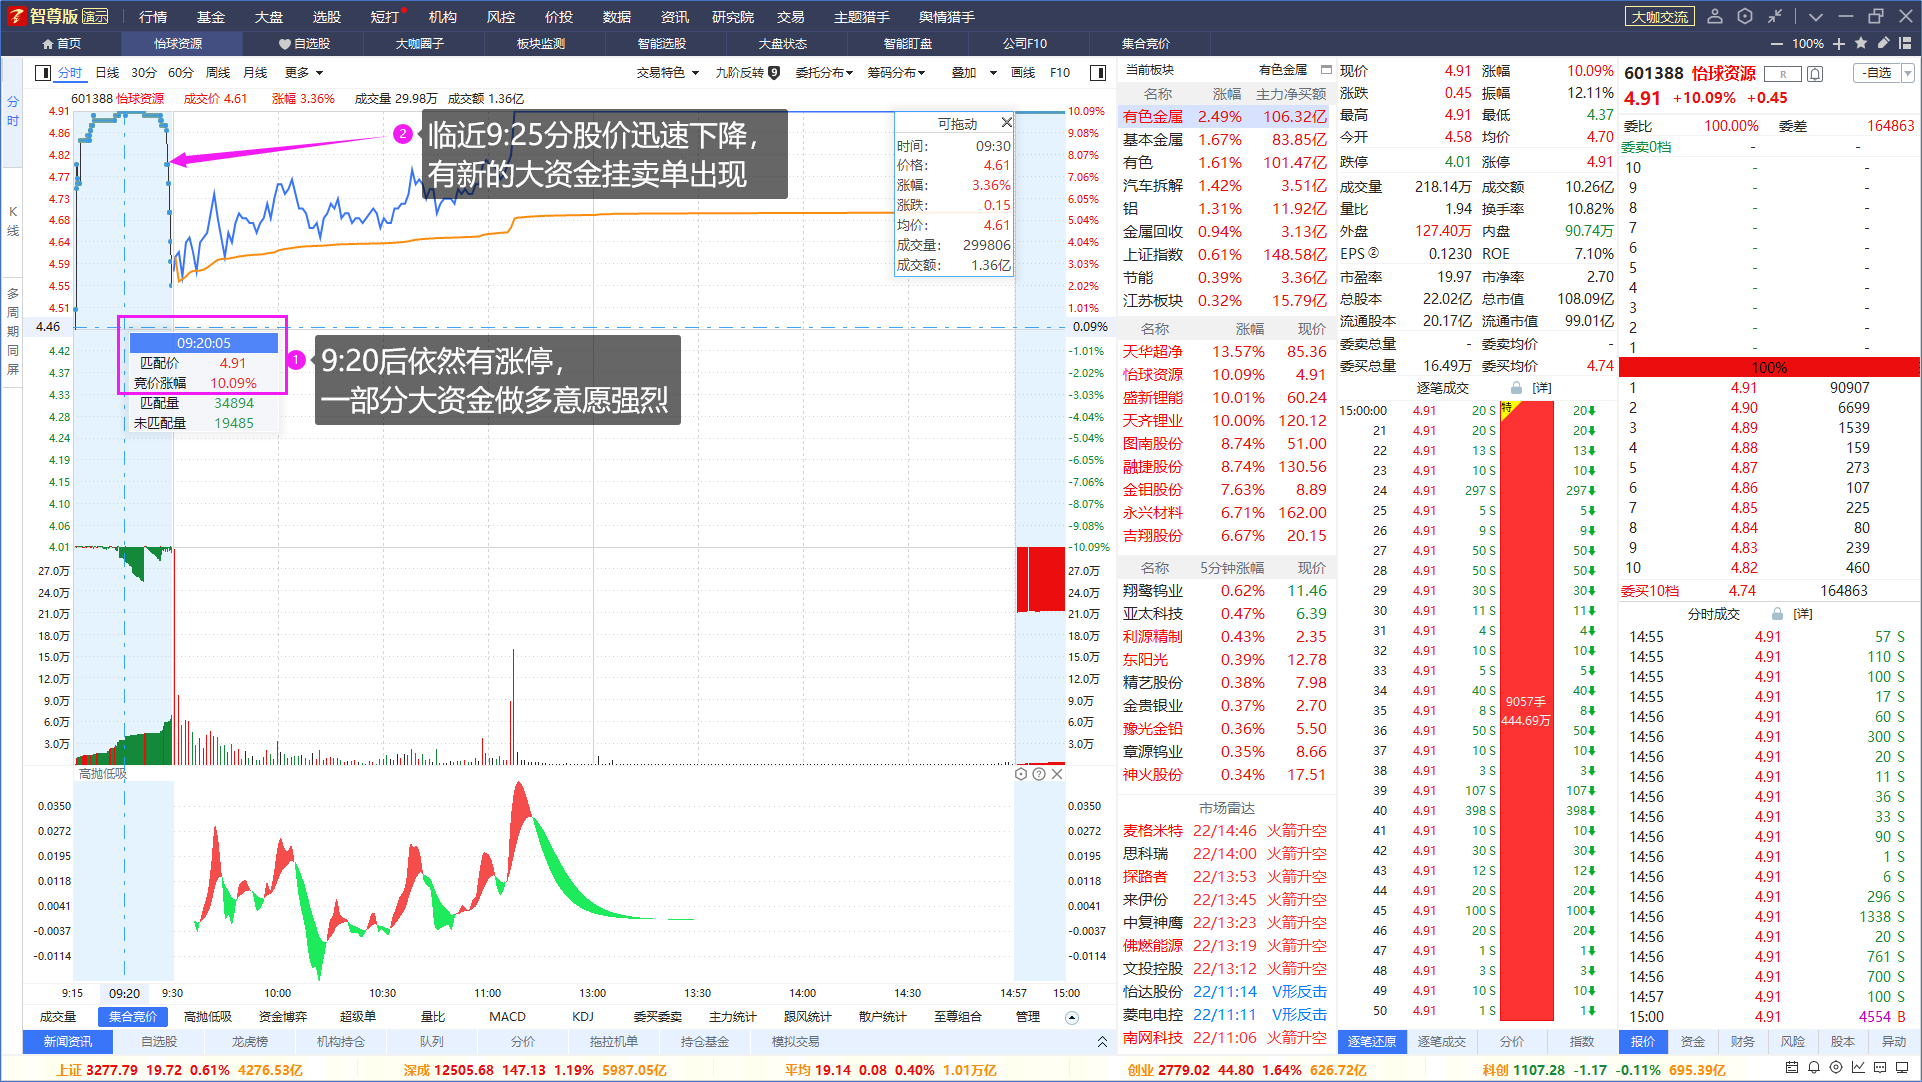This screenshot has width=1922, height=1082.
Task: Open the 研究院 menu
Action: 733,17
